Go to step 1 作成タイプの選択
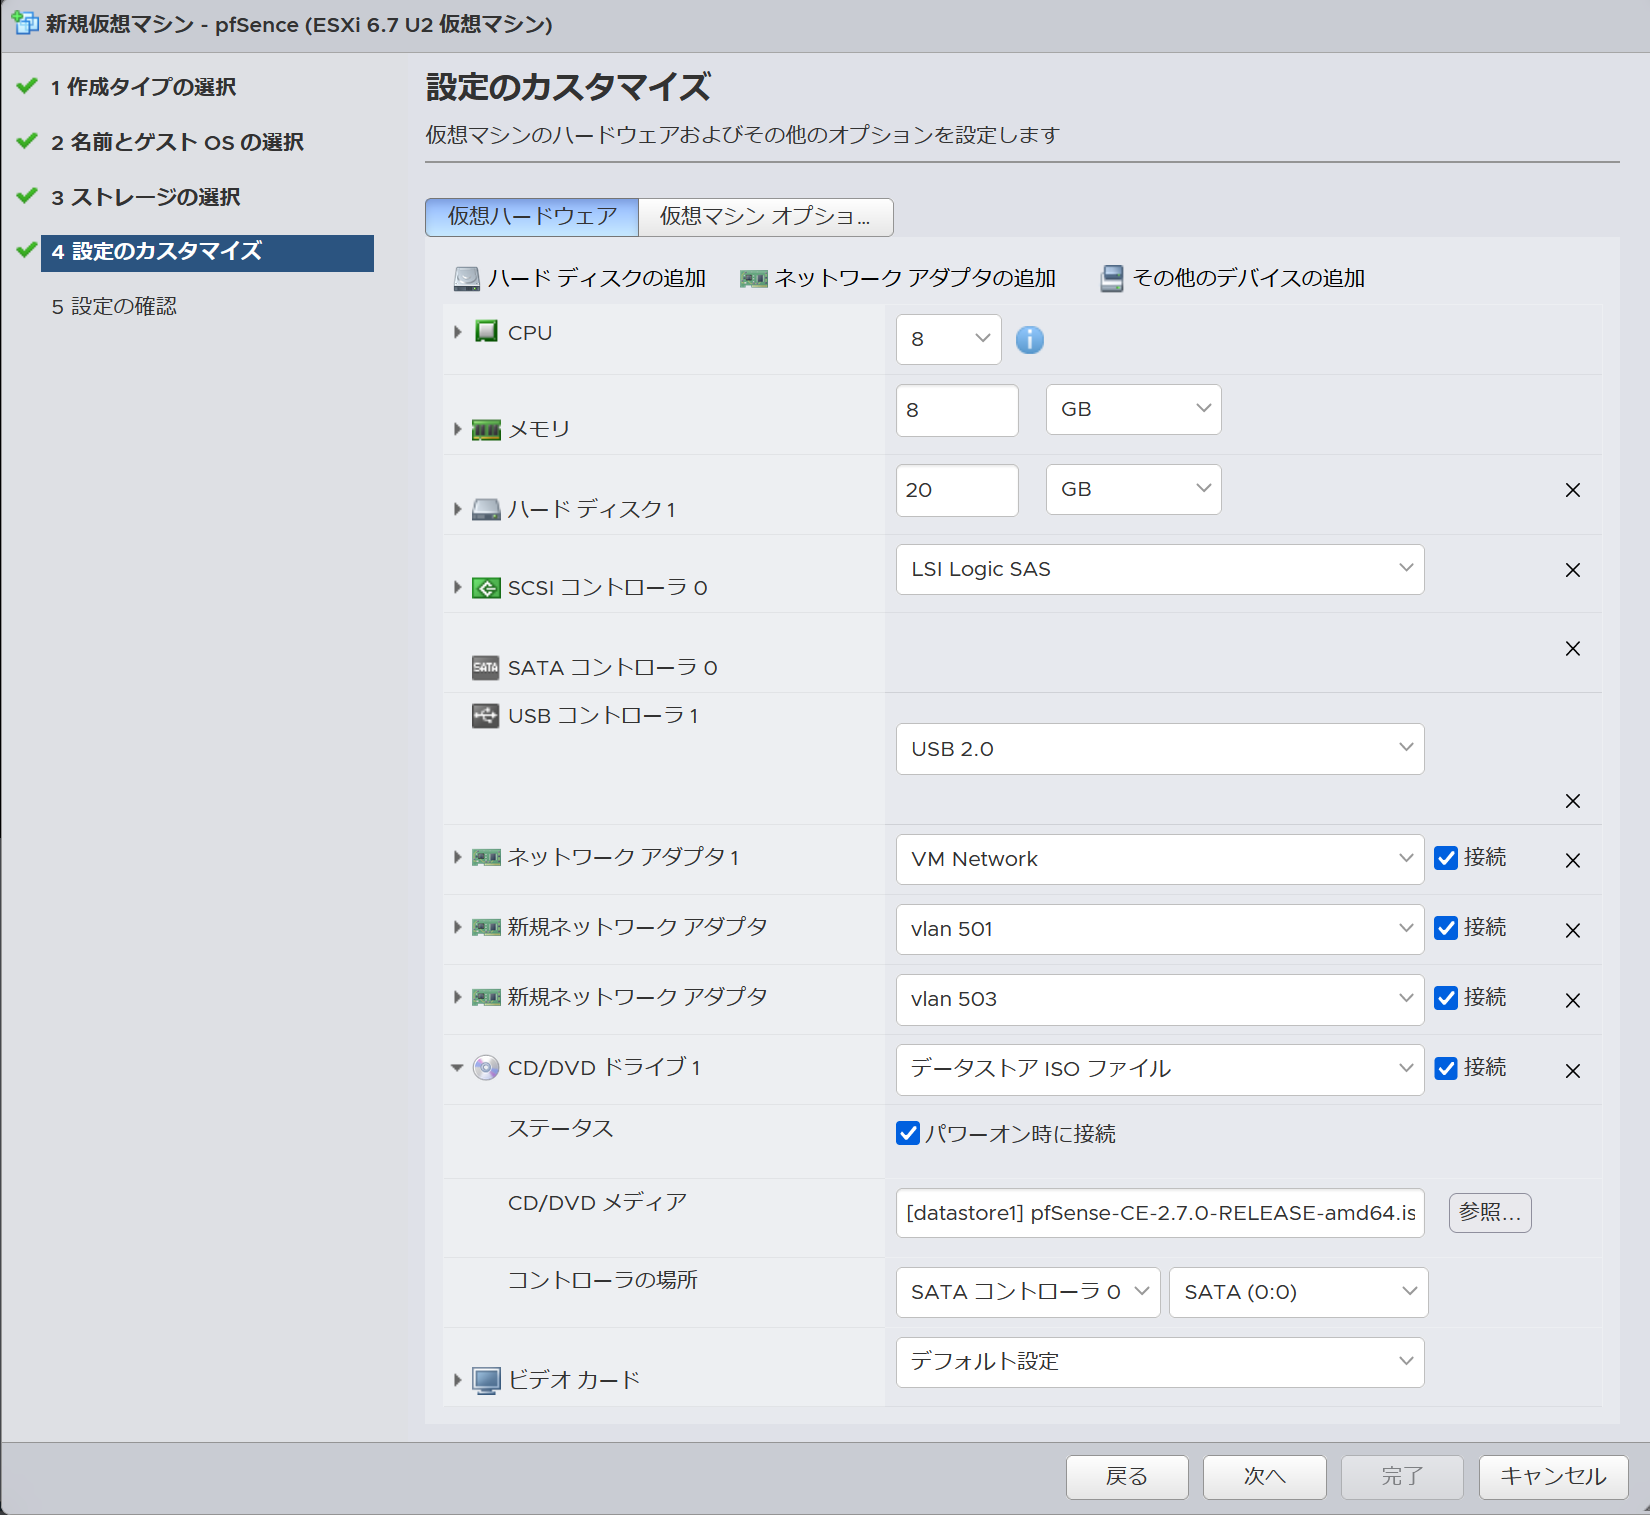Image resolution: width=1650 pixels, height=1515 pixels. pos(144,87)
